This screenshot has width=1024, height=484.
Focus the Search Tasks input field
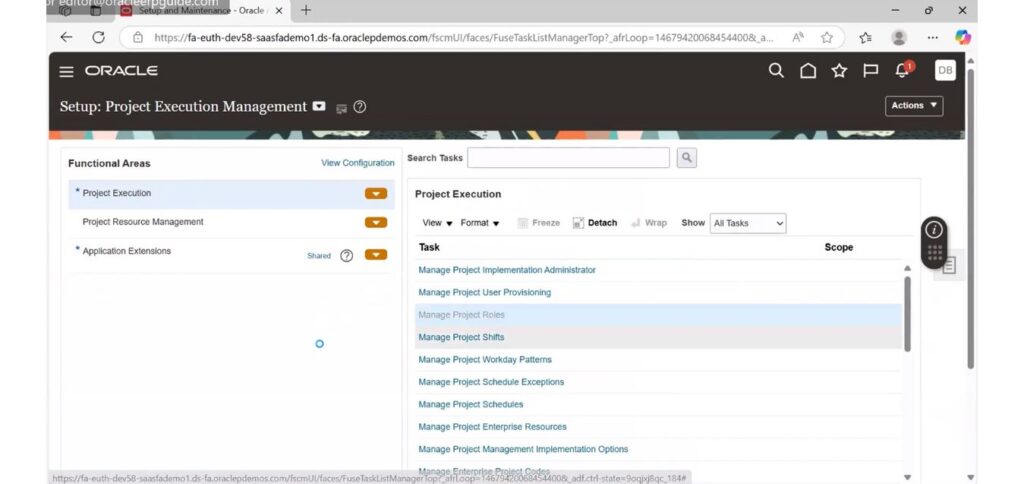[568, 157]
